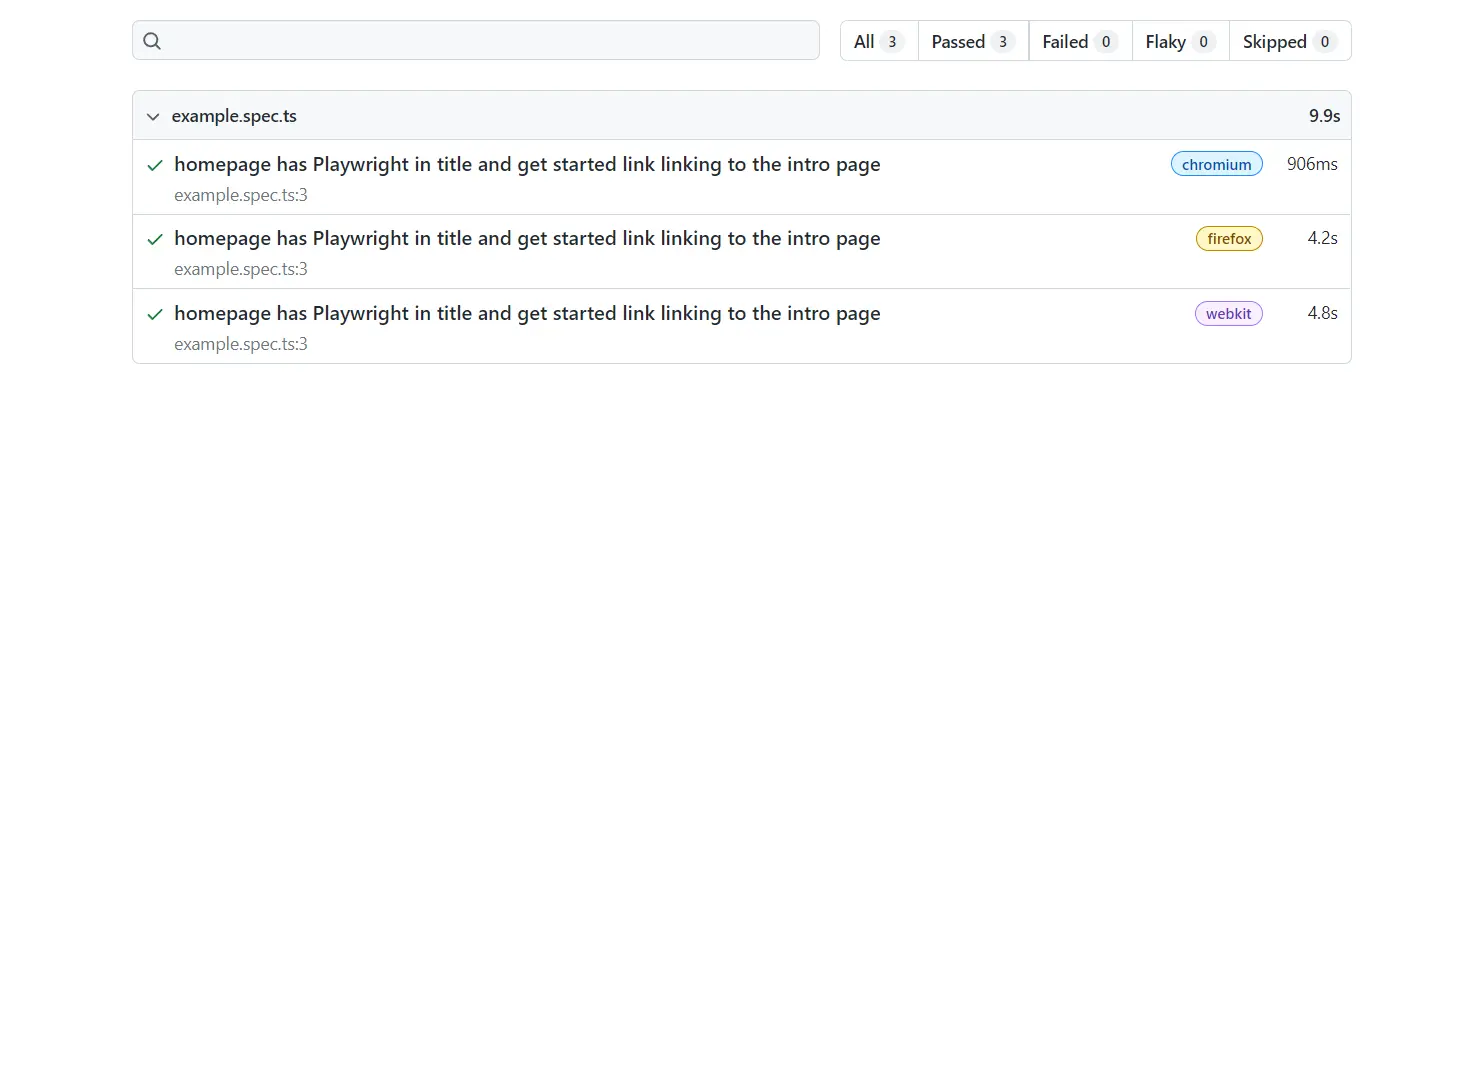Click the 9.9s total duration
The width and height of the screenshot is (1483, 1078).
pyautogui.click(x=1324, y=116)
